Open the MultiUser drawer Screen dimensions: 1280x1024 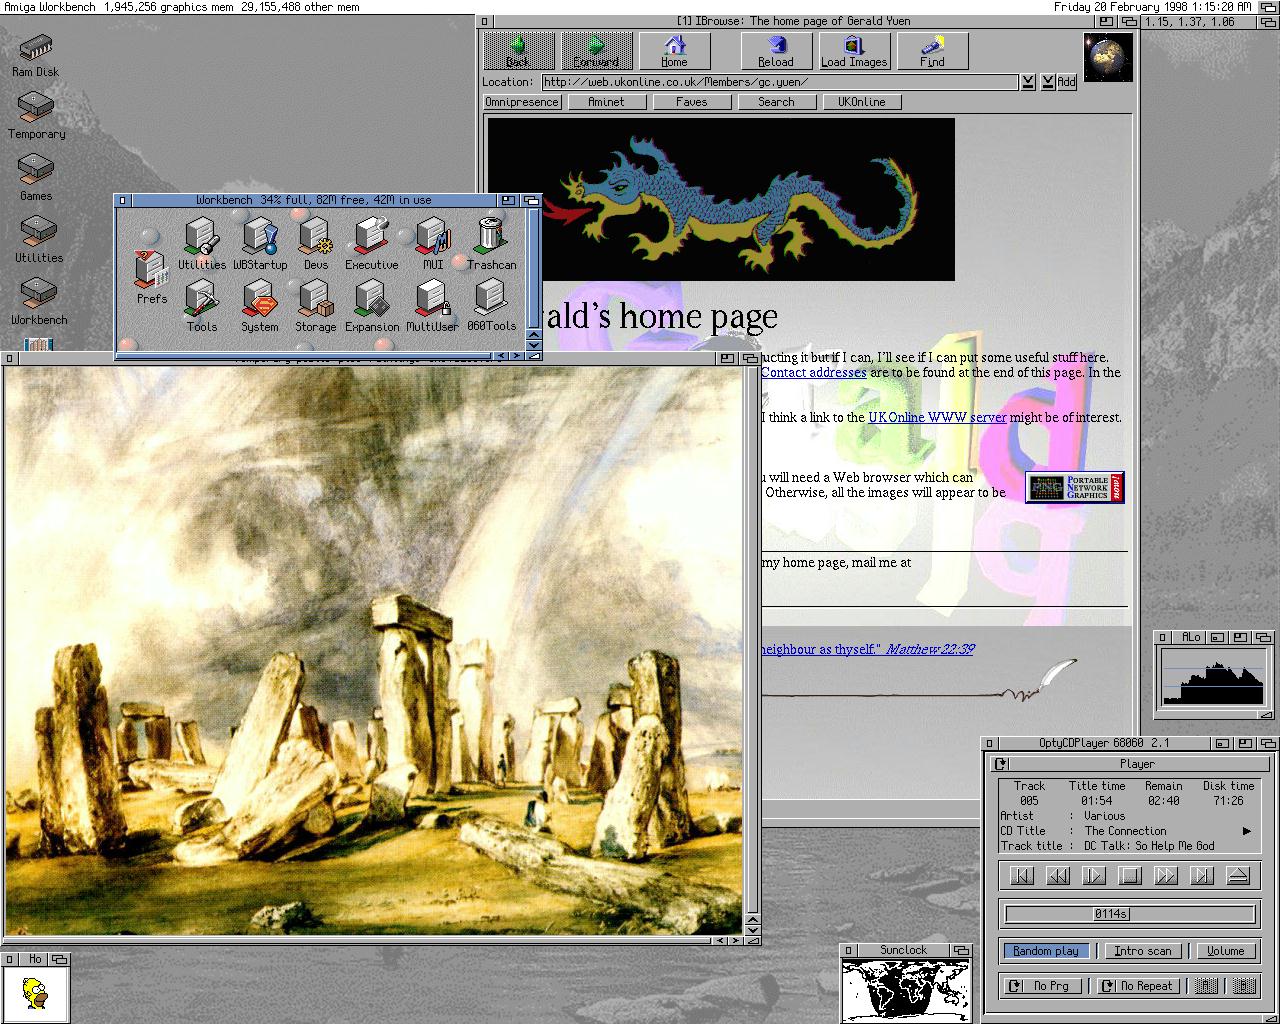[x=433, y=307]
